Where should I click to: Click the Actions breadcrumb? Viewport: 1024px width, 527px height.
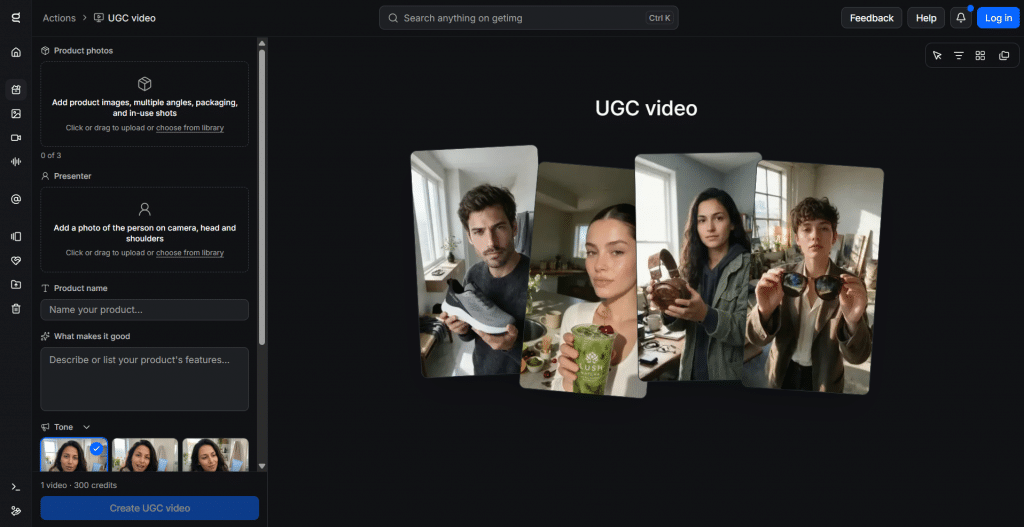tap(59, 18)
